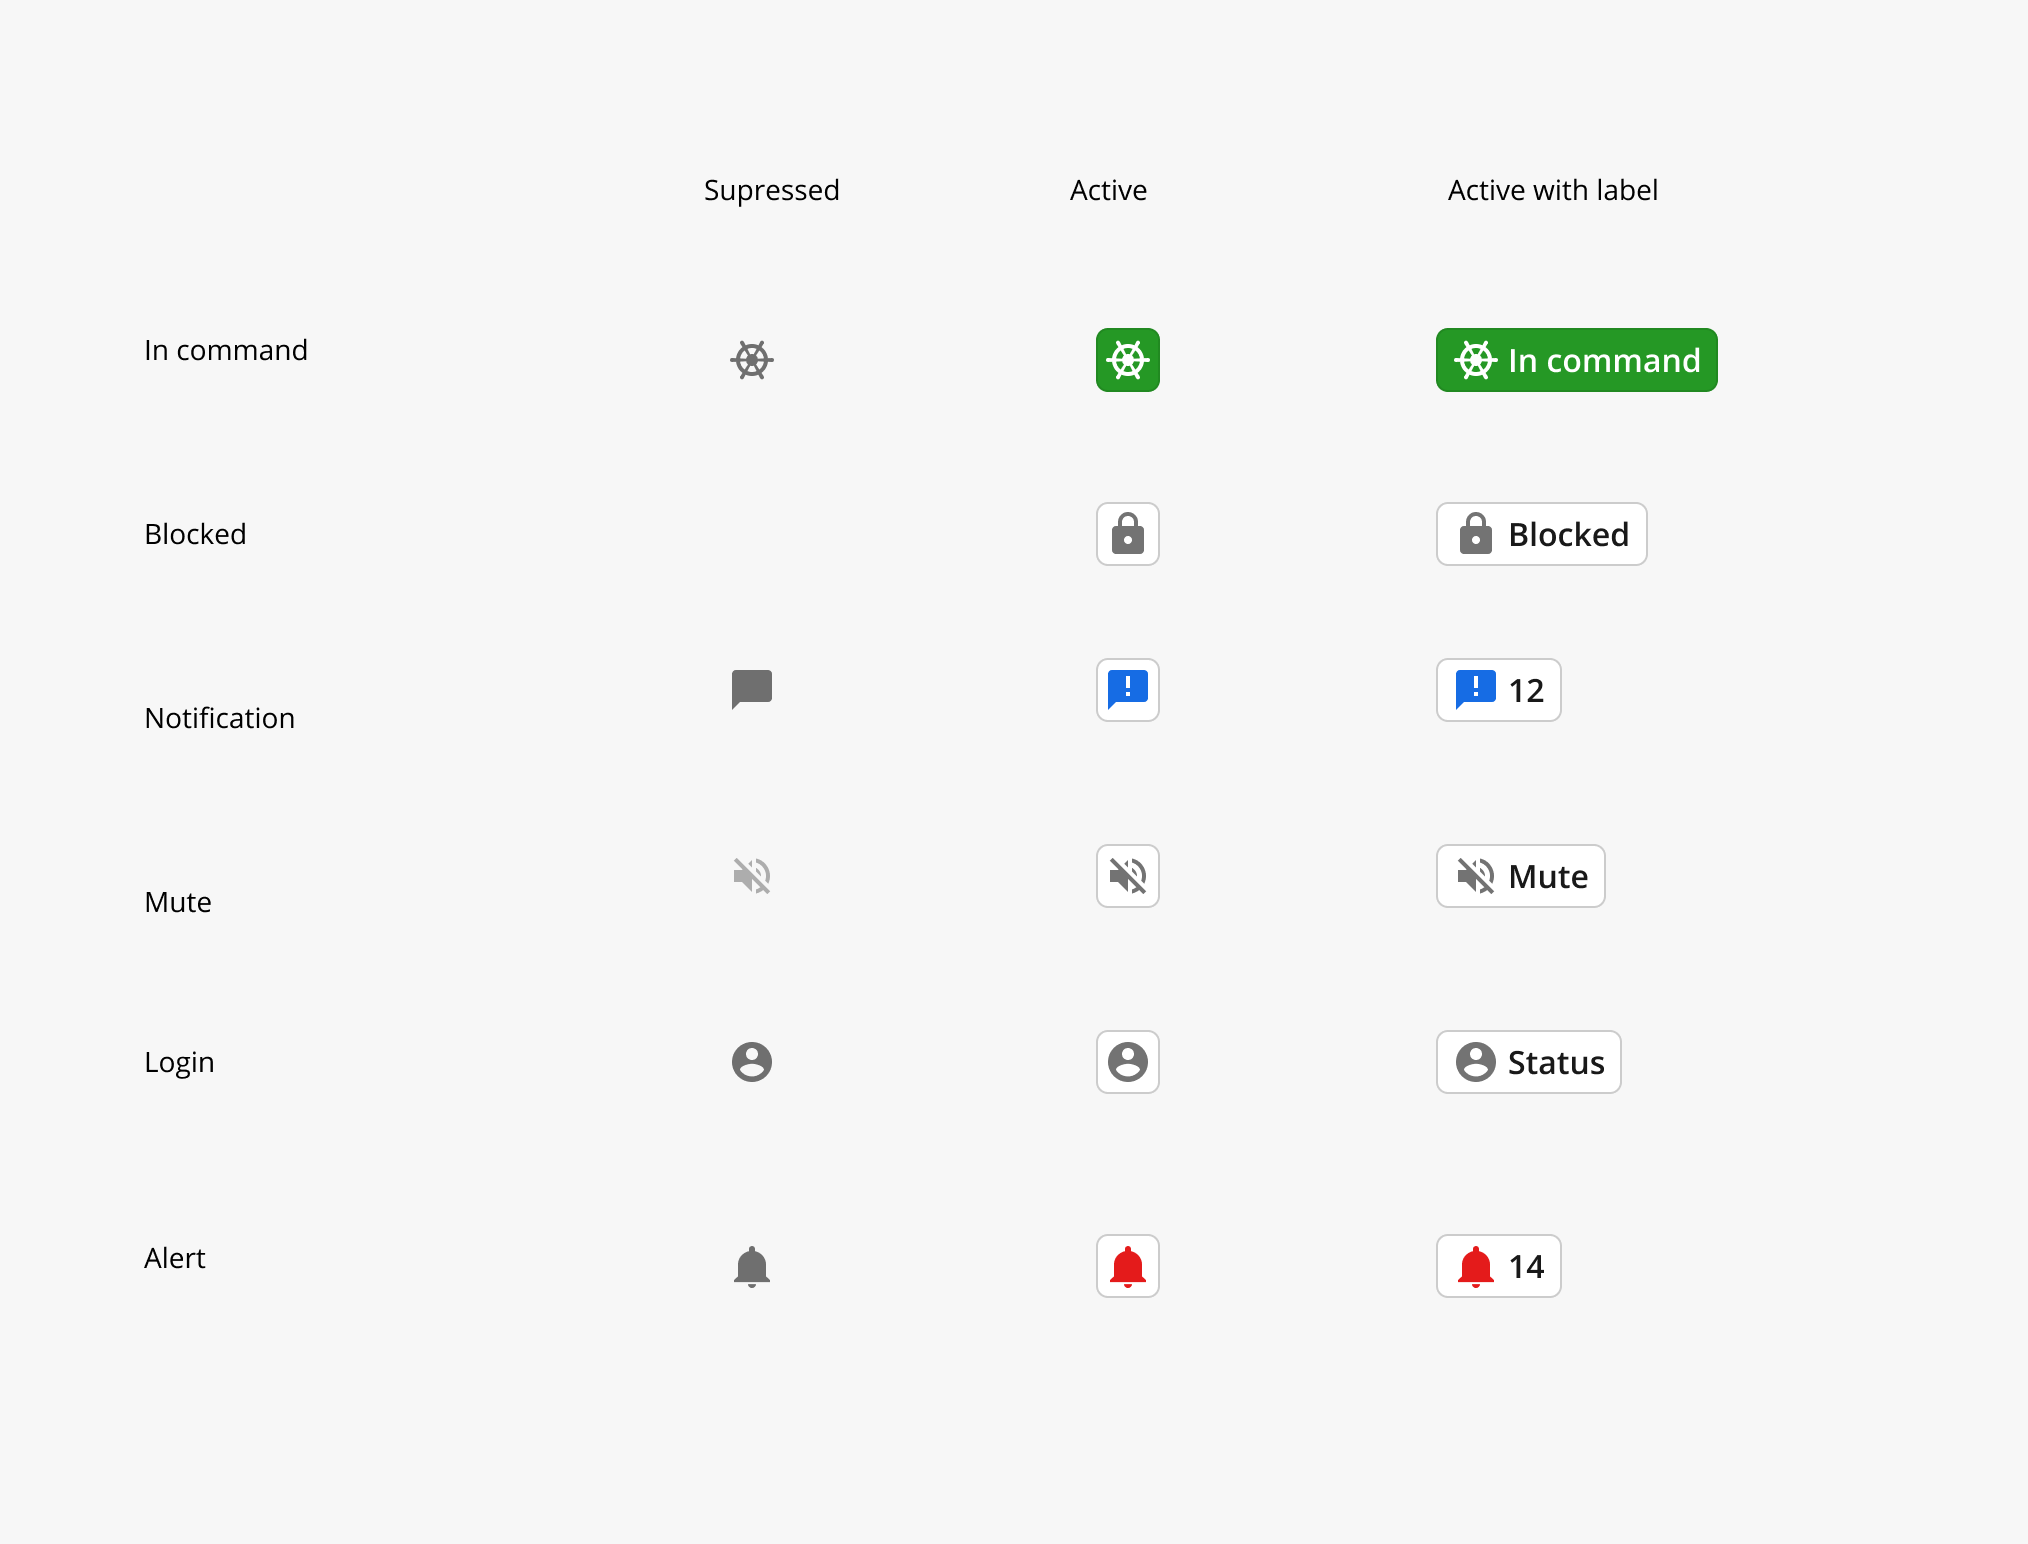
Task: Click the Notification row label
Action: coord(220,718)
